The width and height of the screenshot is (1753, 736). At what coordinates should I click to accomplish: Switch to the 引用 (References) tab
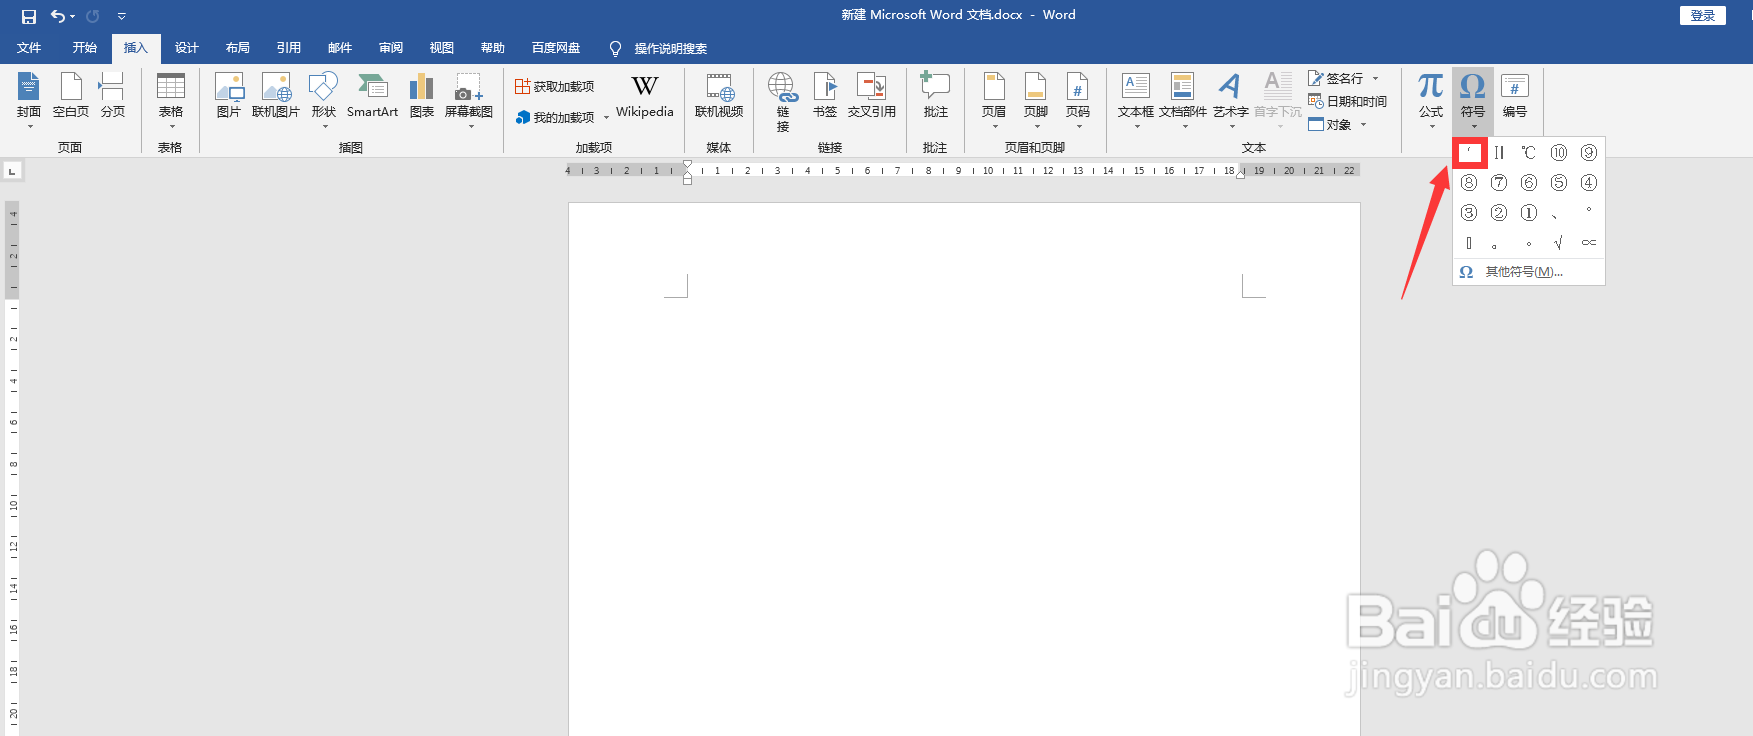click(289, 48)
